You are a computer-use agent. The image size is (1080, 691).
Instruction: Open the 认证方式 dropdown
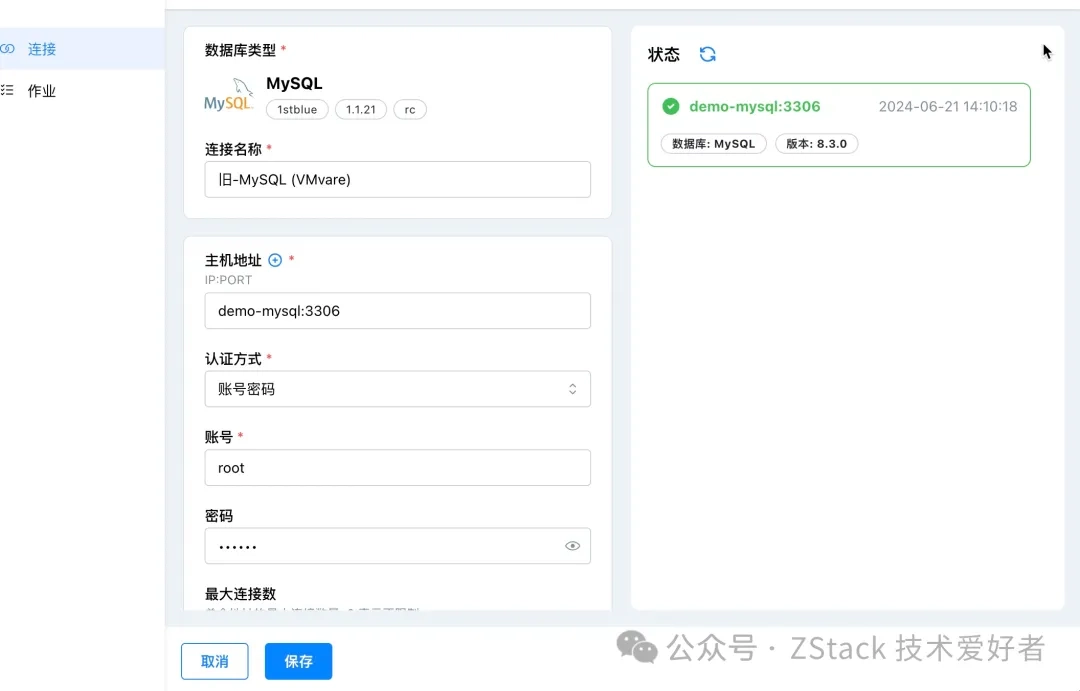pyautogui.click(x=397, y=389)
